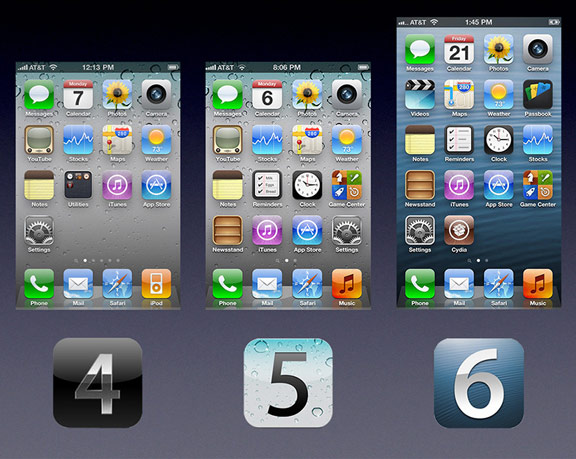Viewport: 576px width, 459px height.
Task: Open Notes on the iOS 5 screen
Action: click(228, 185)
